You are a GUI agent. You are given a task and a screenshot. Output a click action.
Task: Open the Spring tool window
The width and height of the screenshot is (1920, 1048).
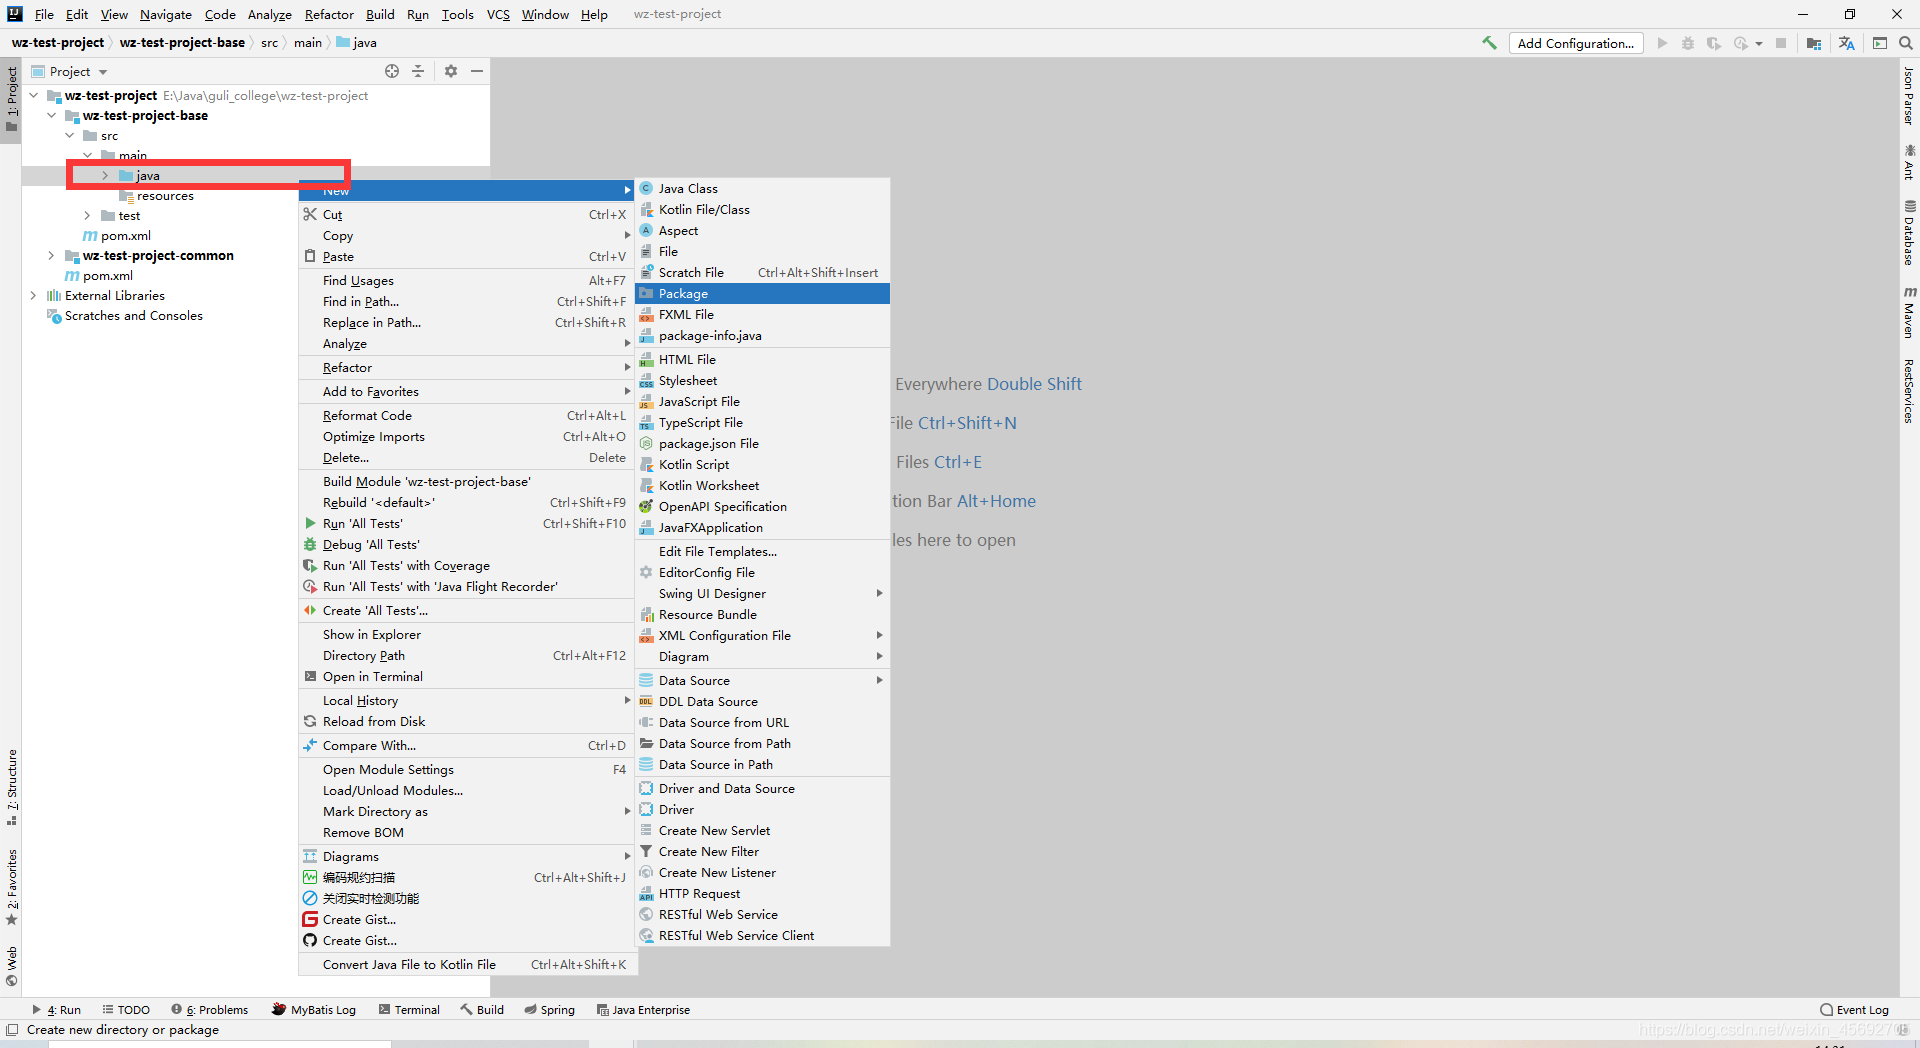pos(550,1010)
